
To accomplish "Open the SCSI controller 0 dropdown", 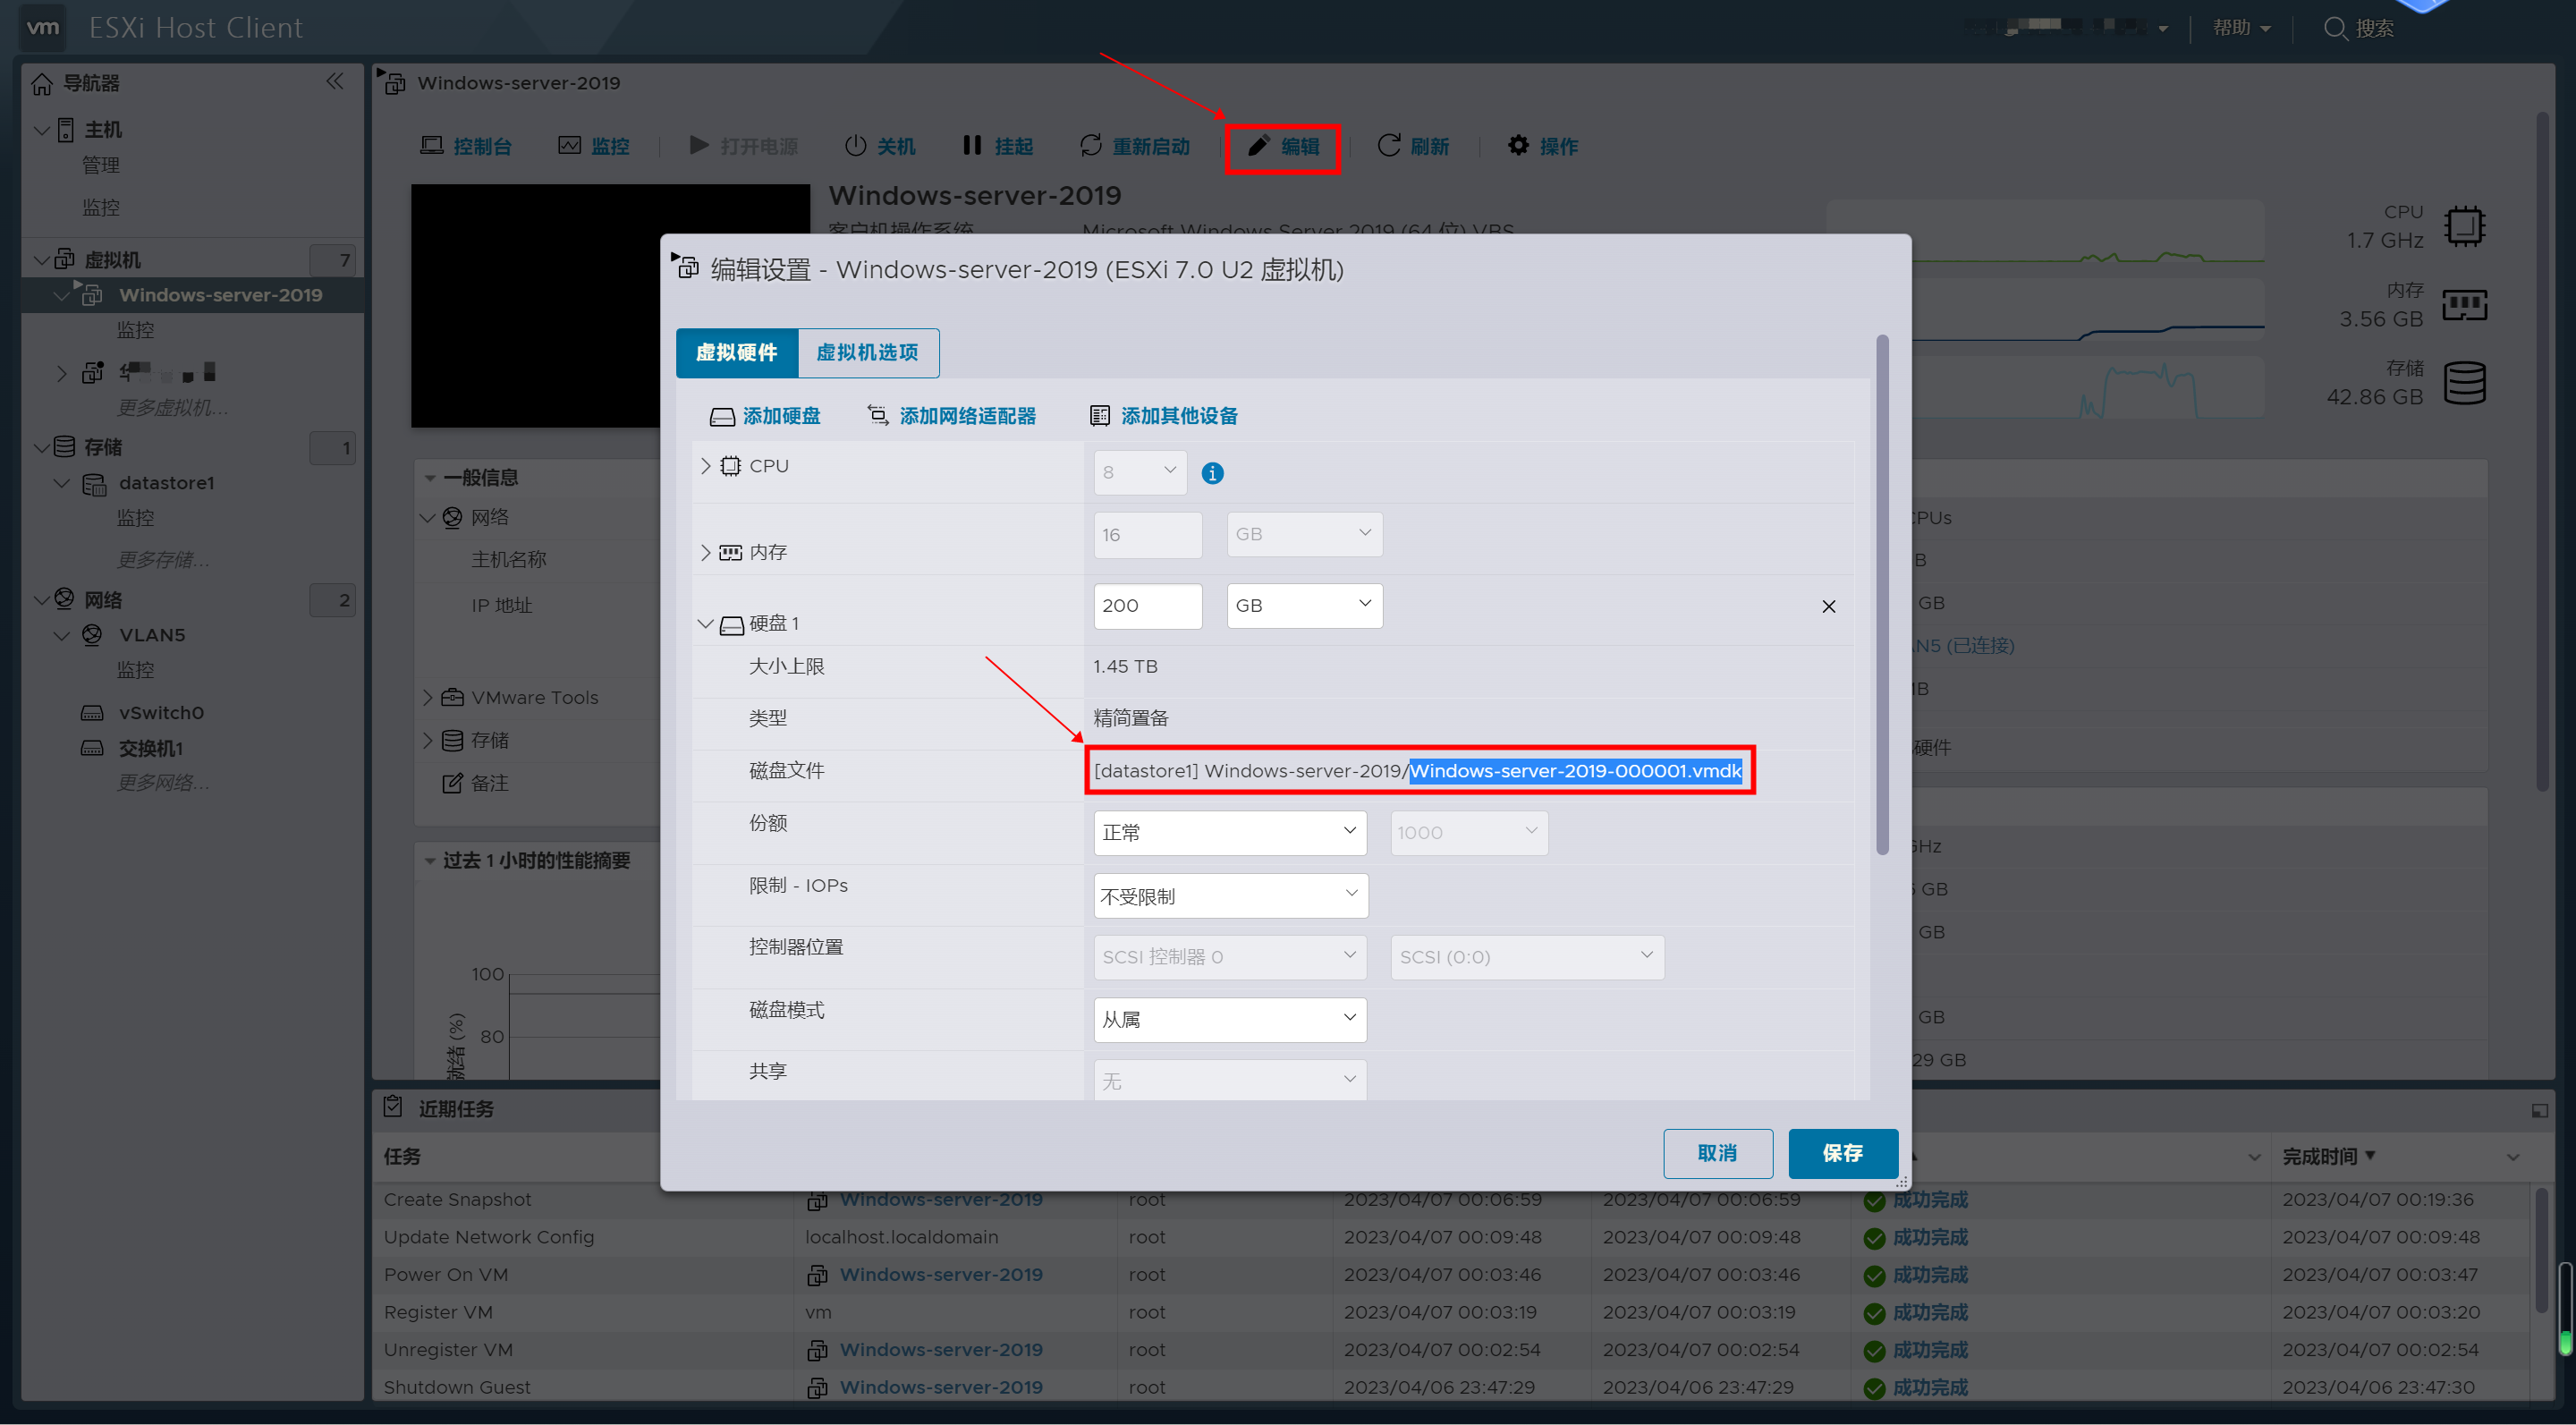I will coord(1230,957).
